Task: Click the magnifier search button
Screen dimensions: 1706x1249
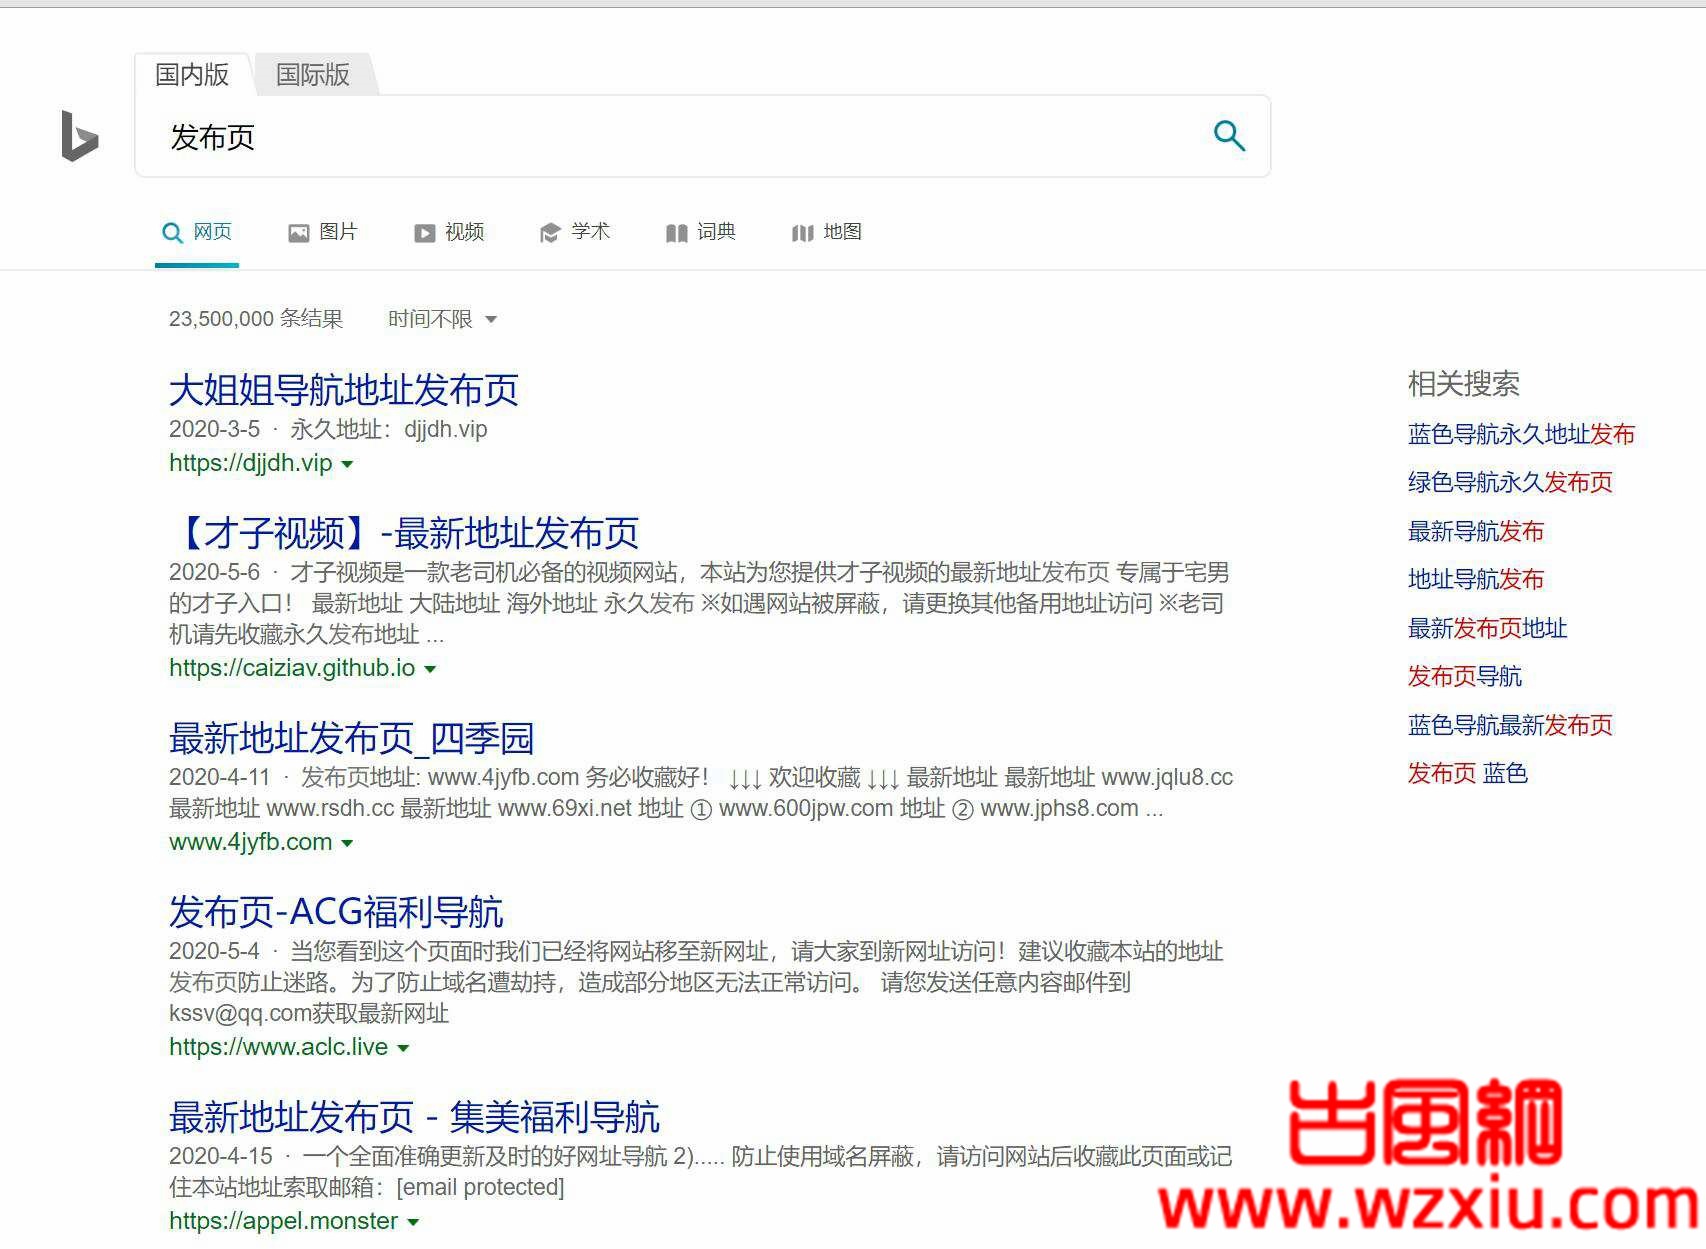Action: click(1229, 135)
